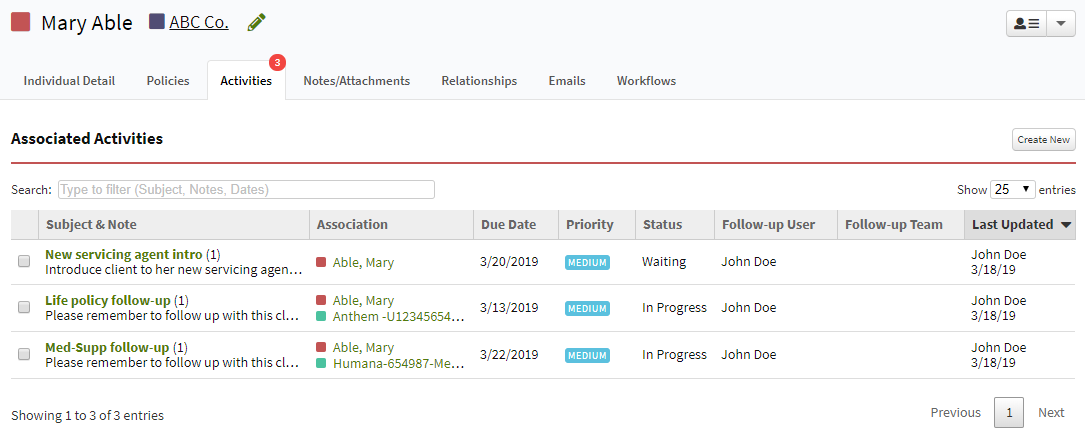Click the Waiting status cell
1085x430 pixels.
[x=664, y=262]
